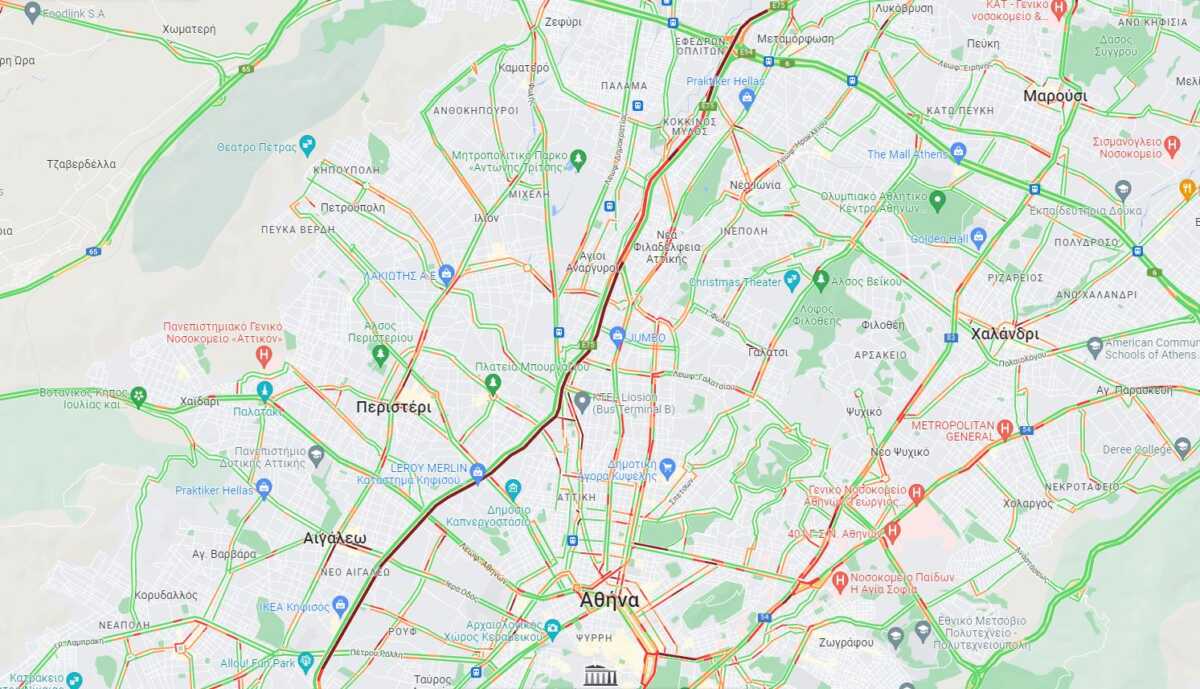Open the Νοσοκομείο Παίδων Αγία Σοφία marker

point(840,580)
